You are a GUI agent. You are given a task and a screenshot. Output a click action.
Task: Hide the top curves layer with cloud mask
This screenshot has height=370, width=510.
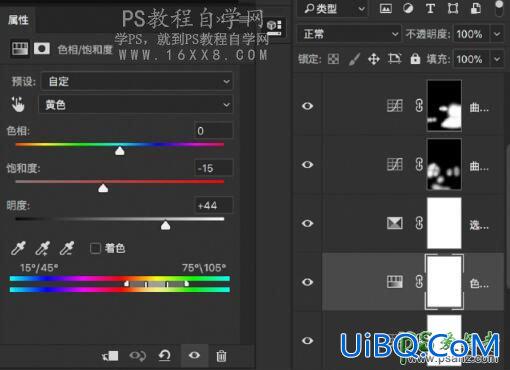tap(307, 106)
